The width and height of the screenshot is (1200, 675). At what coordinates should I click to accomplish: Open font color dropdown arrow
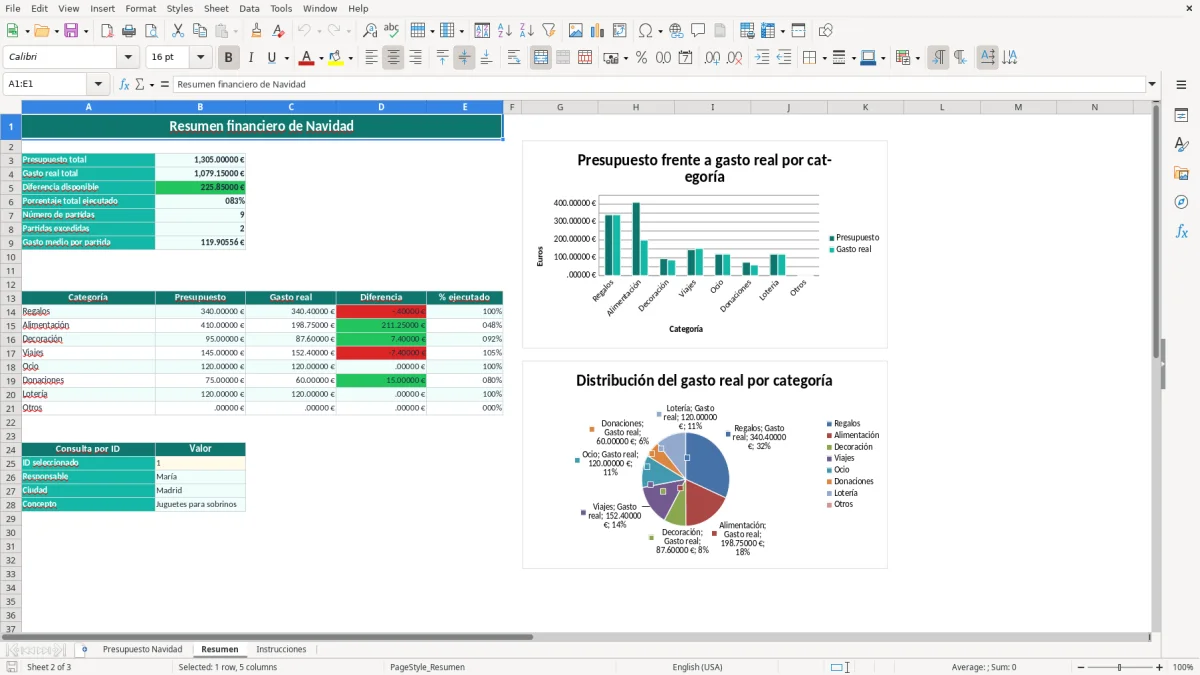[320, 58]
